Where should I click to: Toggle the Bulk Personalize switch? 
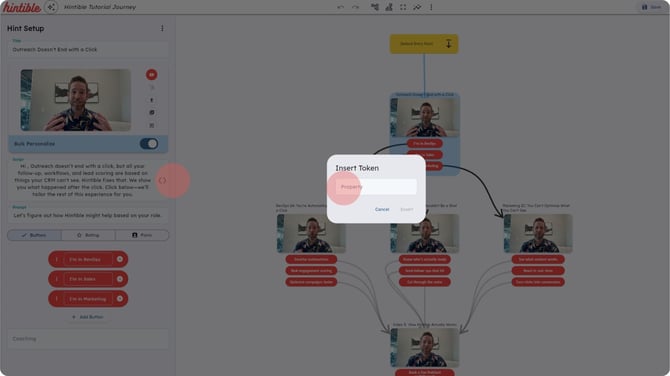click(149, 144)
